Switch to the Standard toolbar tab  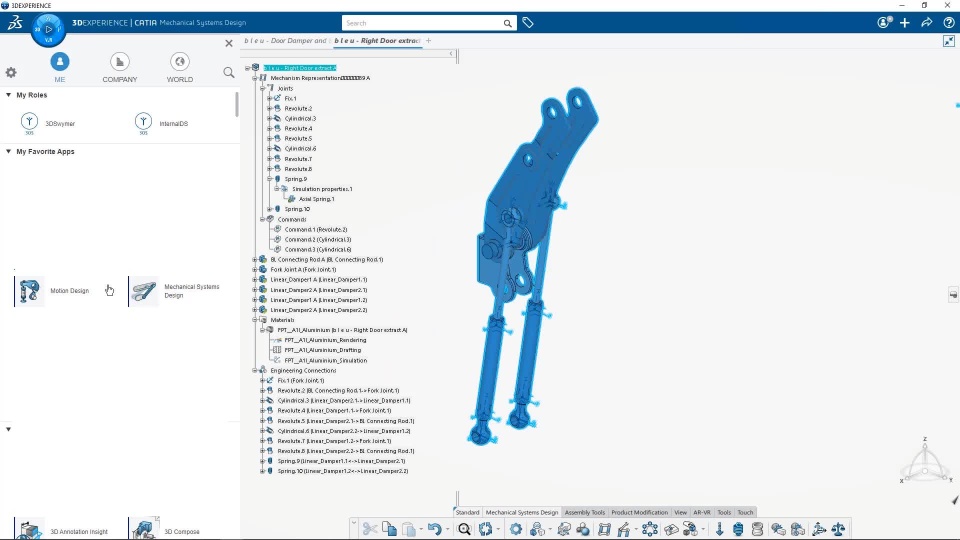(x=467, y=512)
